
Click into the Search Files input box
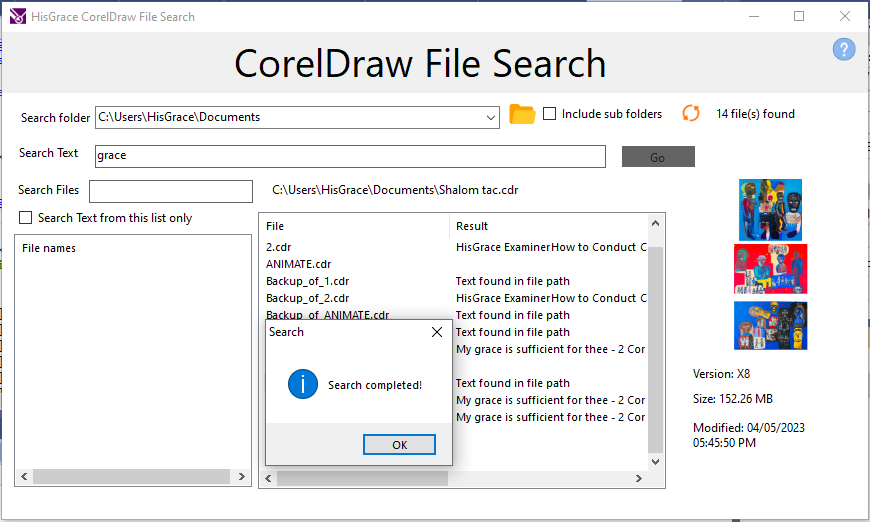tap(171, 191)
